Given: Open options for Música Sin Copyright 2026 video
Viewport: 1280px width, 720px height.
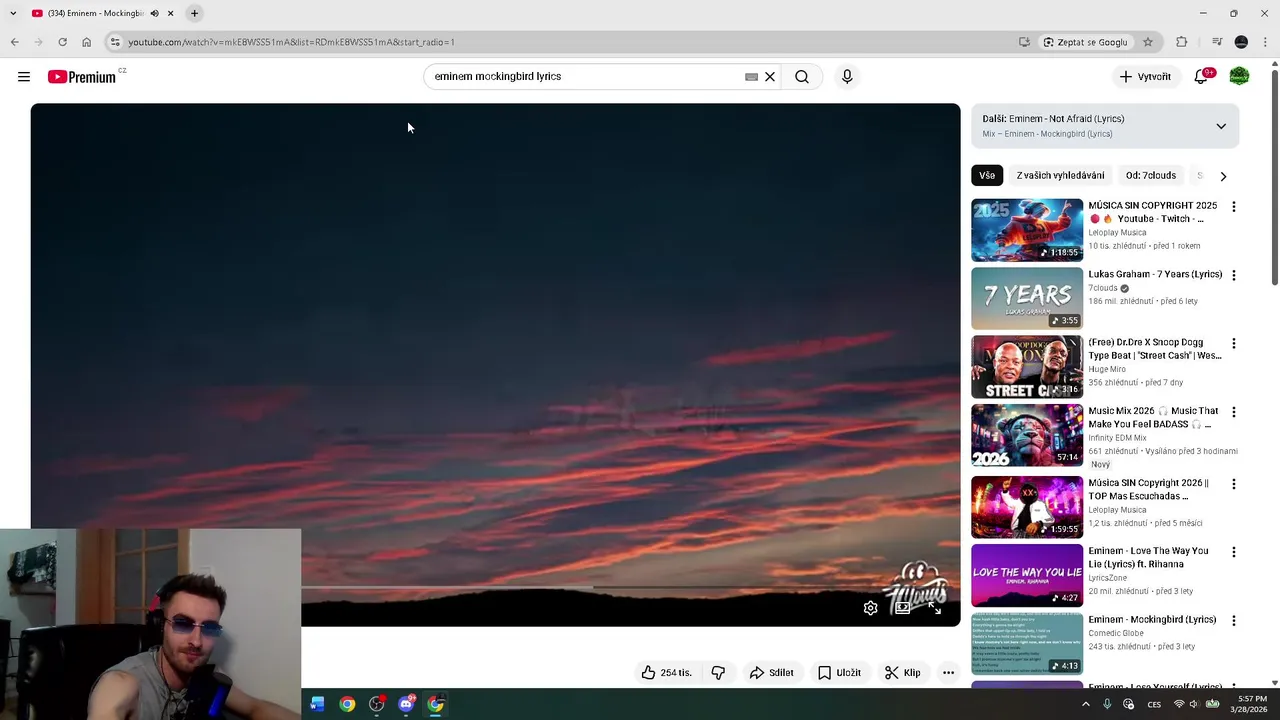Looking at the screenshot, I should click(1233, 484).
